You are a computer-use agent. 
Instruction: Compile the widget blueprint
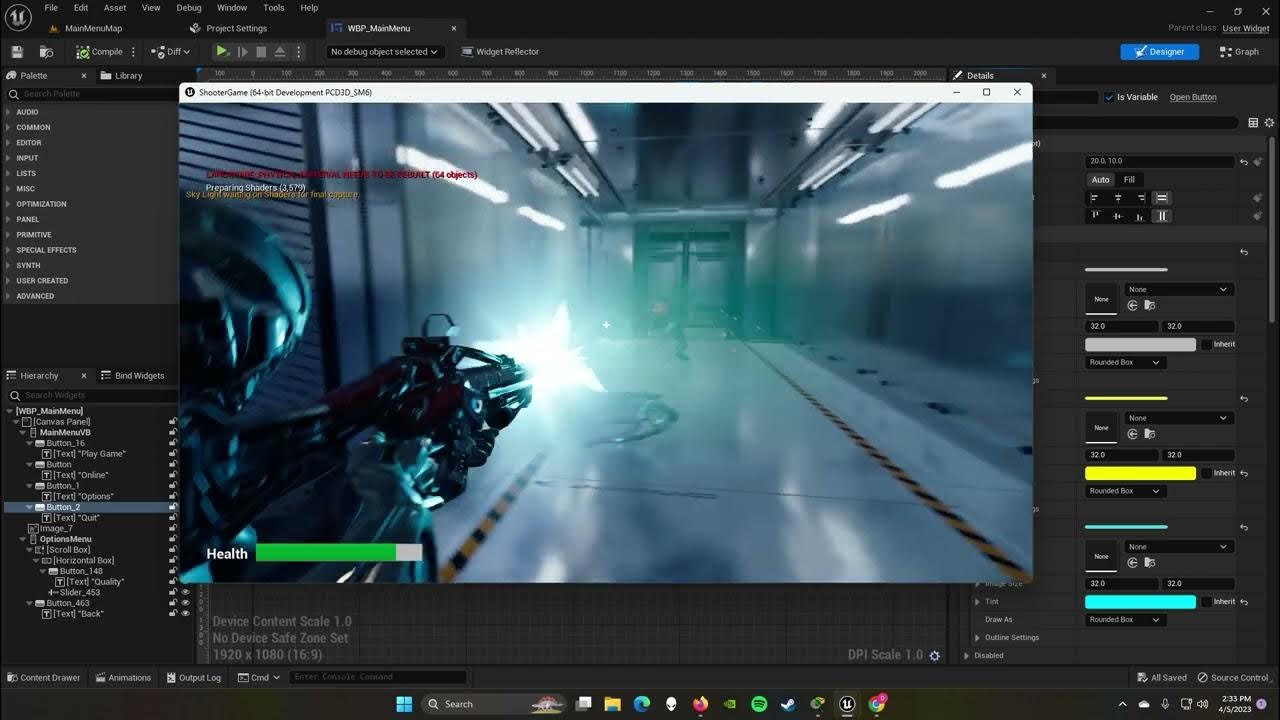[x=99, y=52]
